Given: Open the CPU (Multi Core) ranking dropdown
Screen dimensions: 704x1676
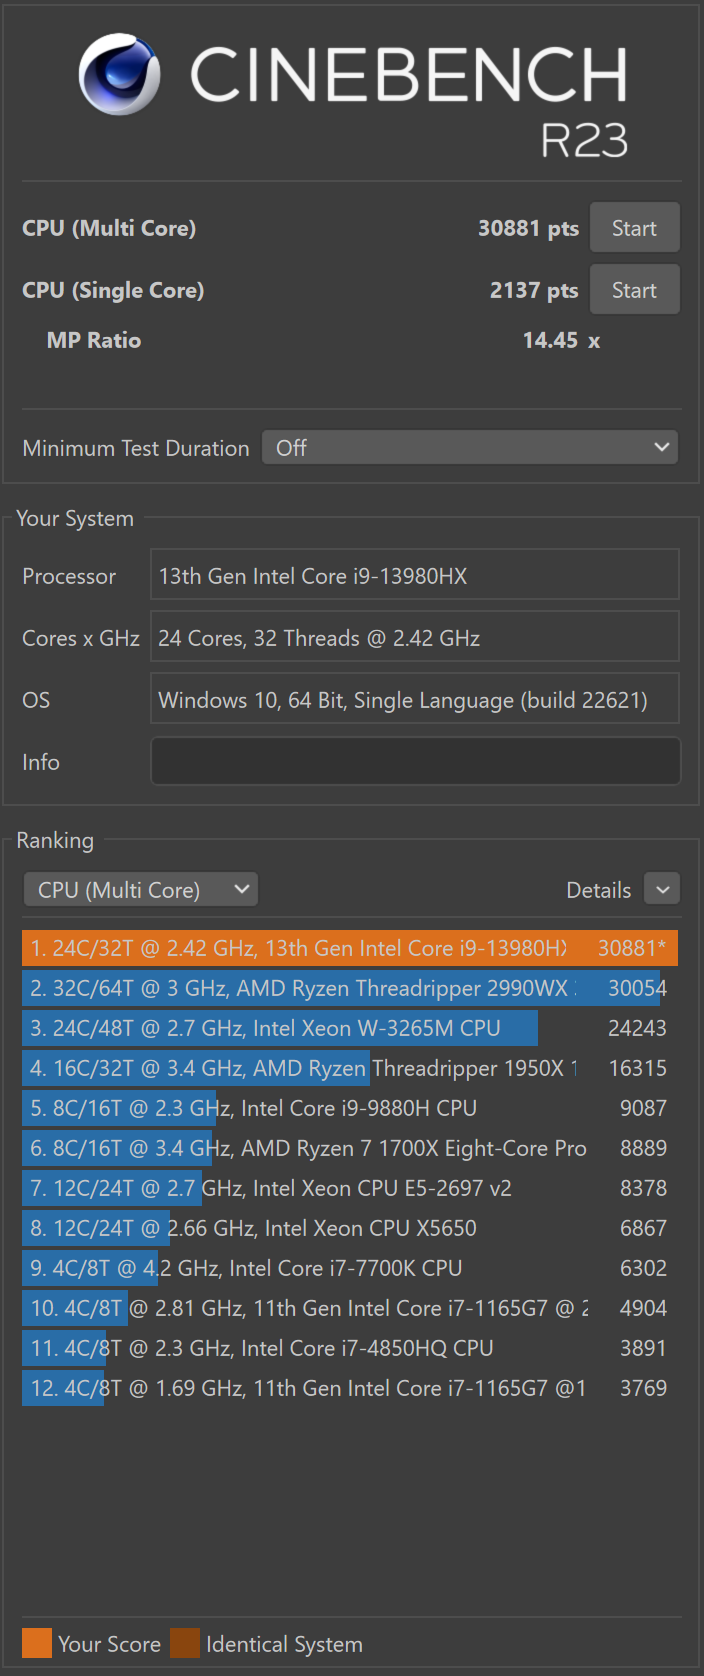Looking at the screenshot, I should (x=141, y=889).
